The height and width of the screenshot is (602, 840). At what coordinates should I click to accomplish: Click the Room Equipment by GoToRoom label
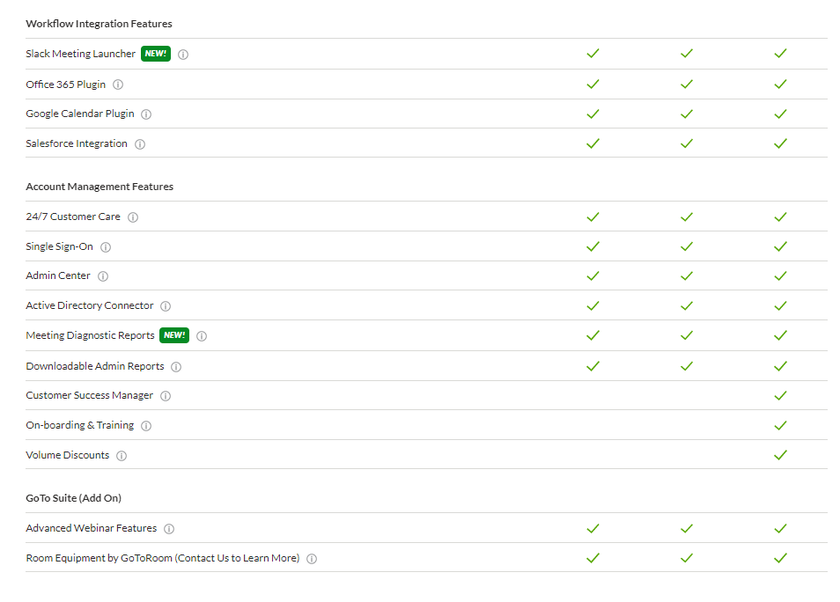[x=162, y=558]
